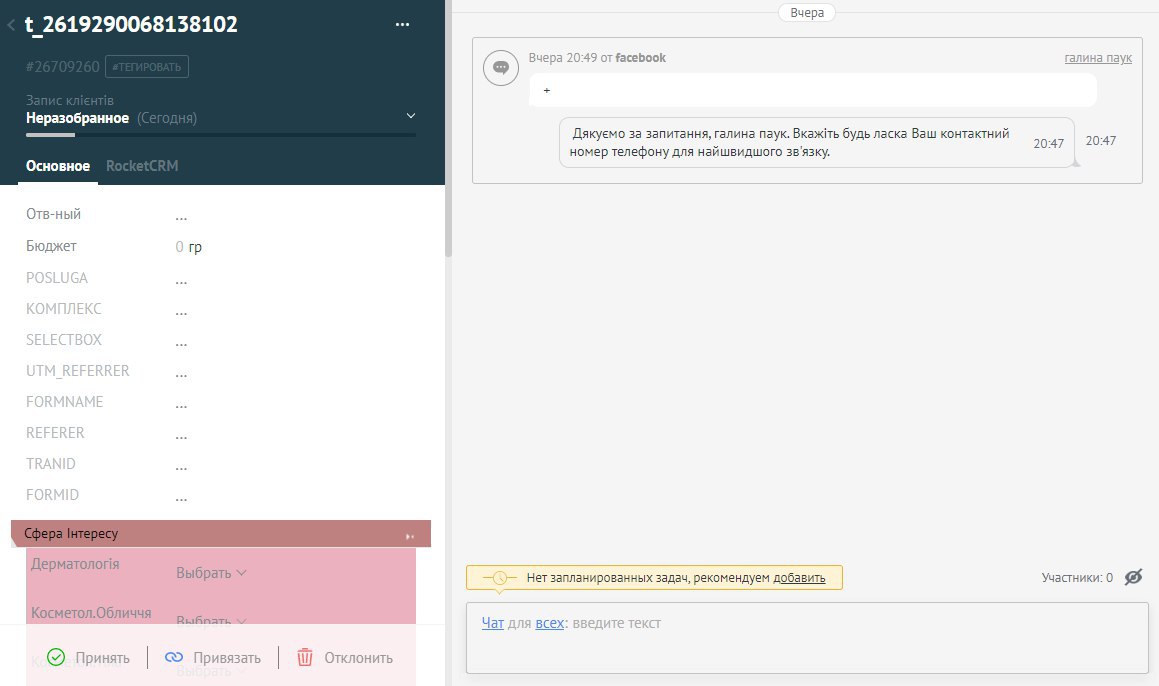
Task: Toggle participants visibility eye icon
Action: coord(1133,577)
